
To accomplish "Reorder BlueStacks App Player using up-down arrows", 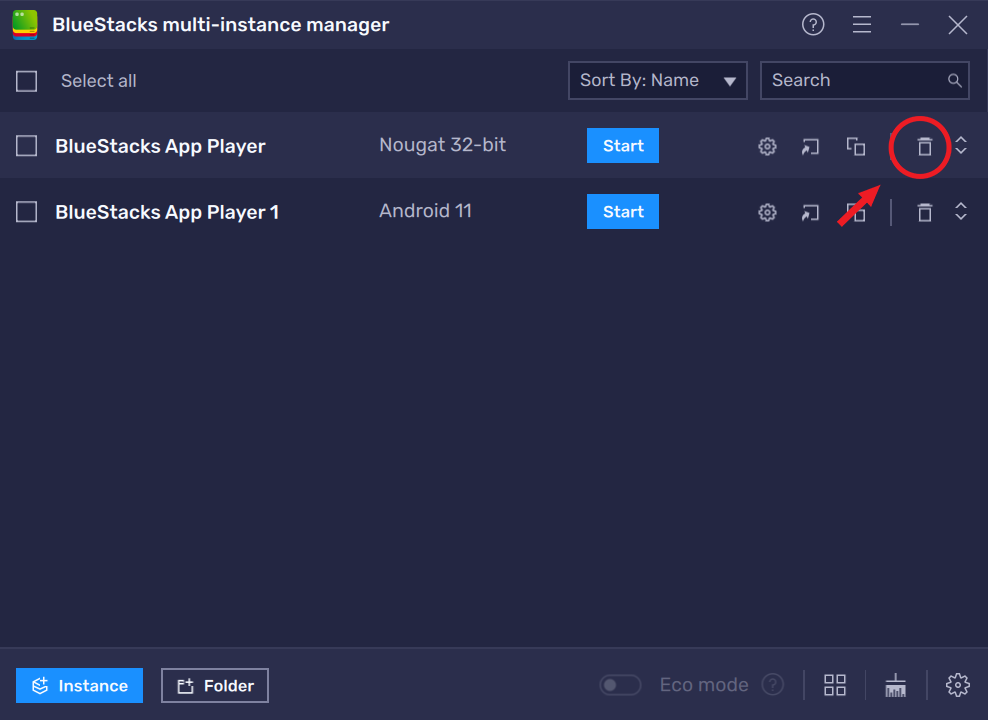I will click(x=961, y=146).
